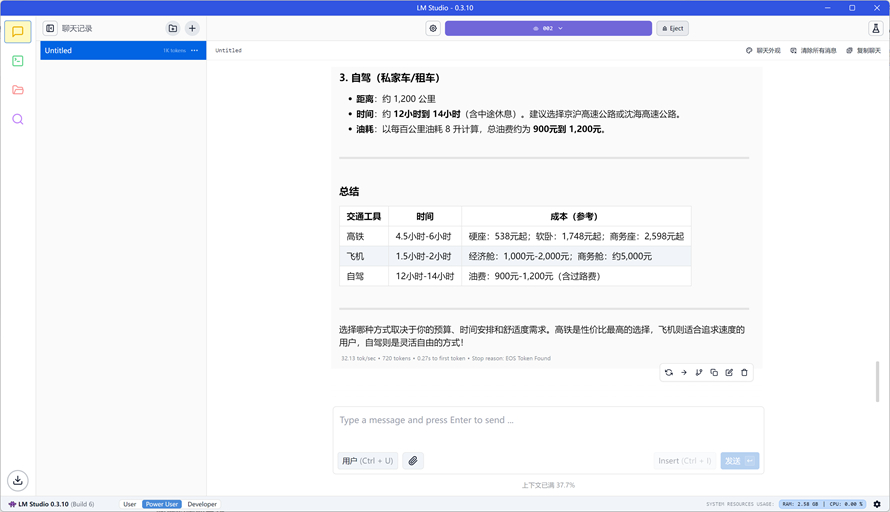The height and width of the screenshot is (512, 890).
Task: Delete the assistant message with trash icon
Action: (x=744, y=372)
